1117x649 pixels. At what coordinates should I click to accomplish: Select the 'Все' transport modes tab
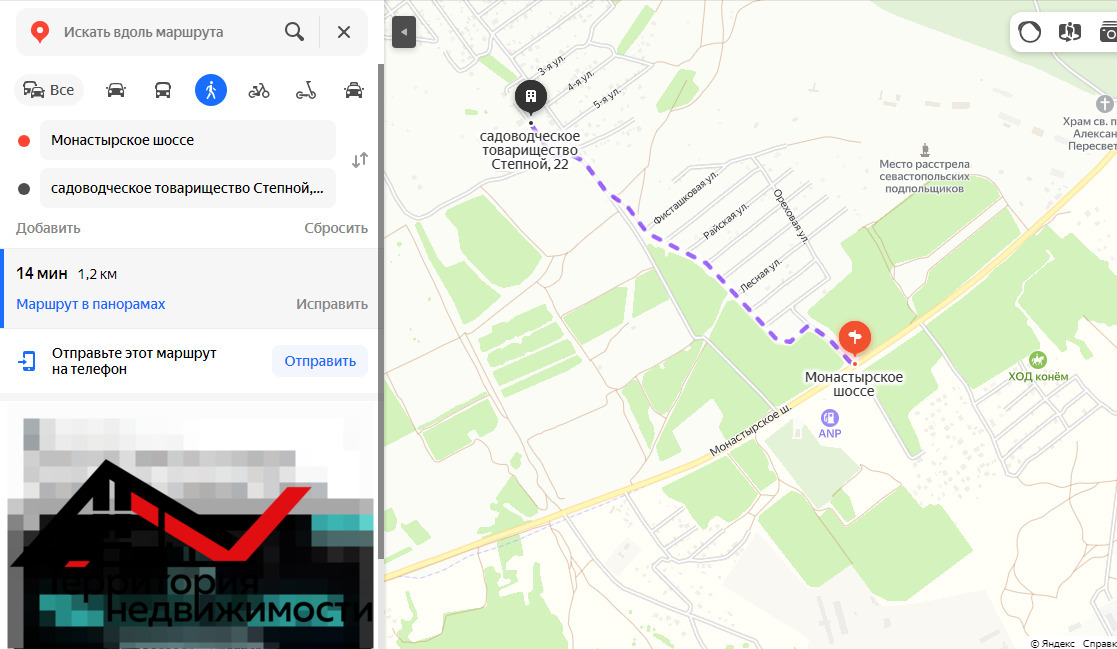pos(48,90)
